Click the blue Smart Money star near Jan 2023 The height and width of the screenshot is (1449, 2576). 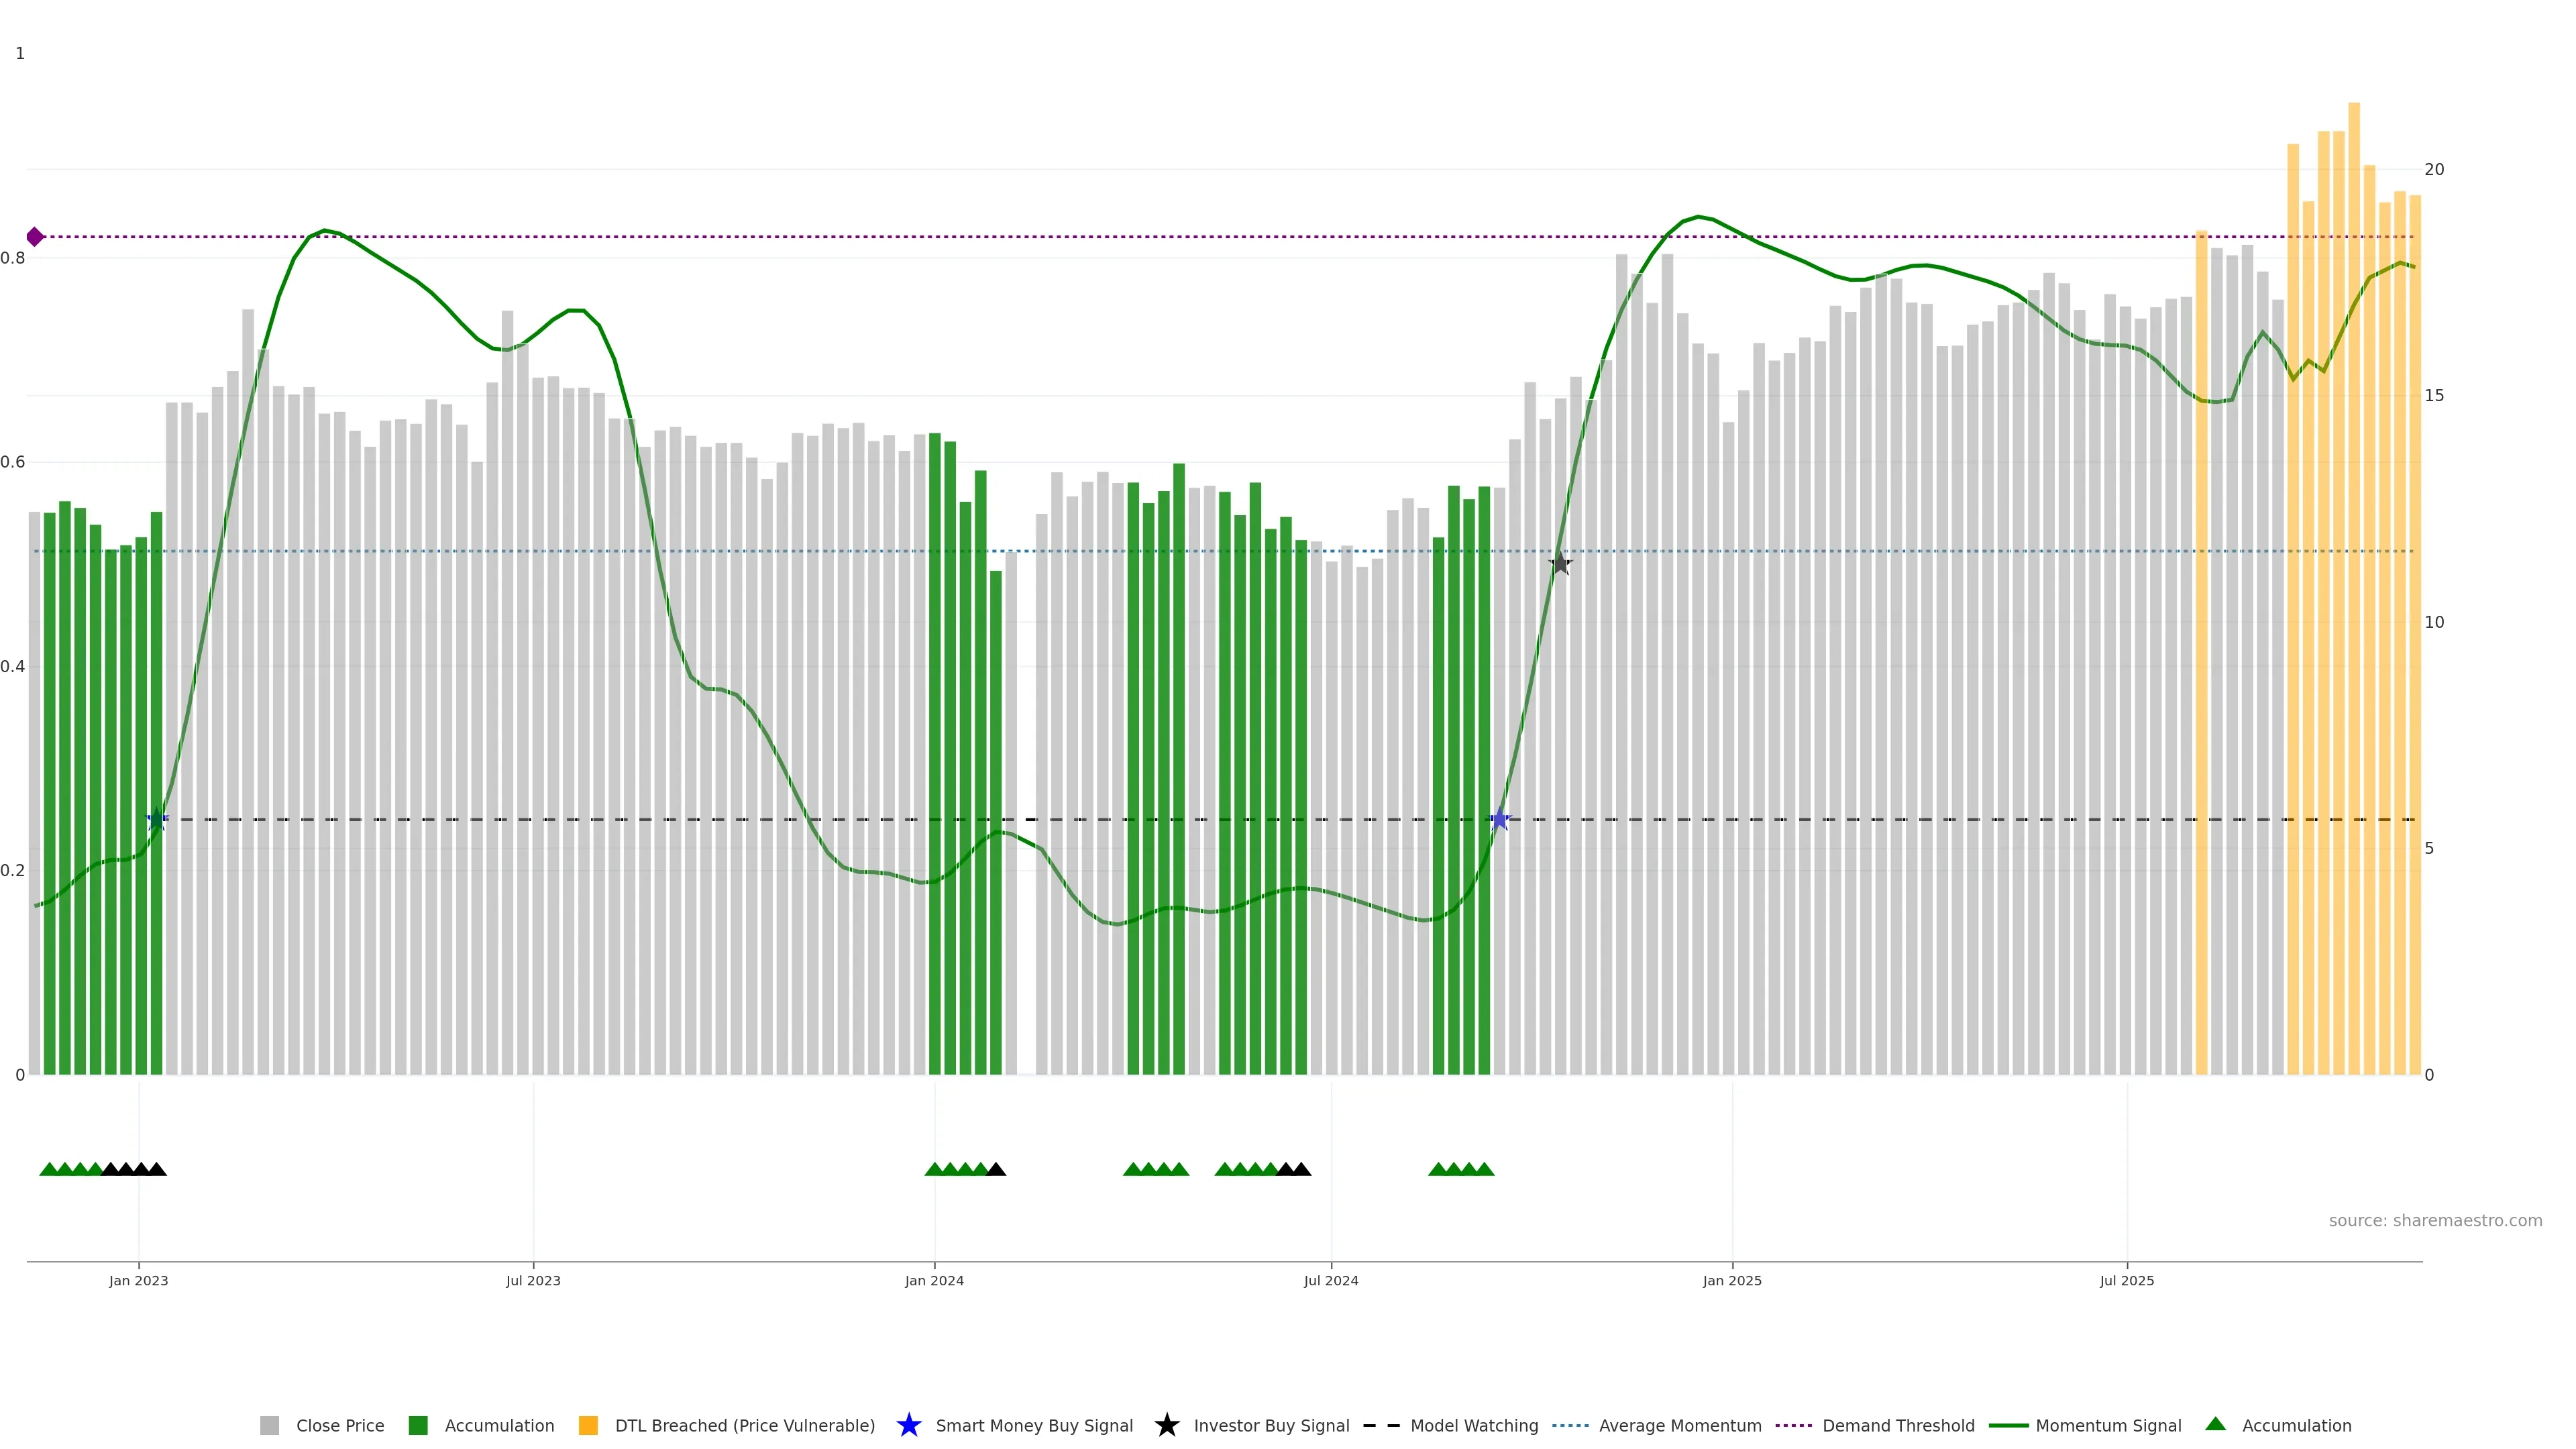pyautogui.click(x=157, y=820)
